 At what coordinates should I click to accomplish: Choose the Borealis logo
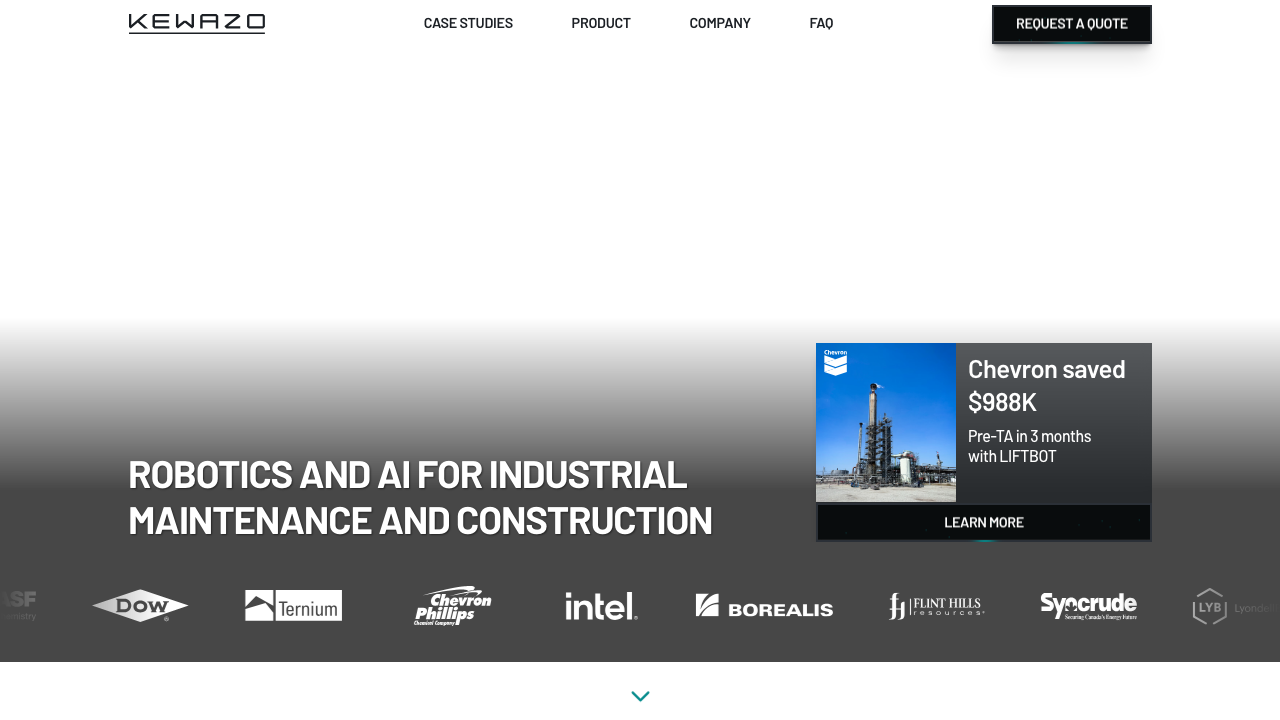click(764, 606)
